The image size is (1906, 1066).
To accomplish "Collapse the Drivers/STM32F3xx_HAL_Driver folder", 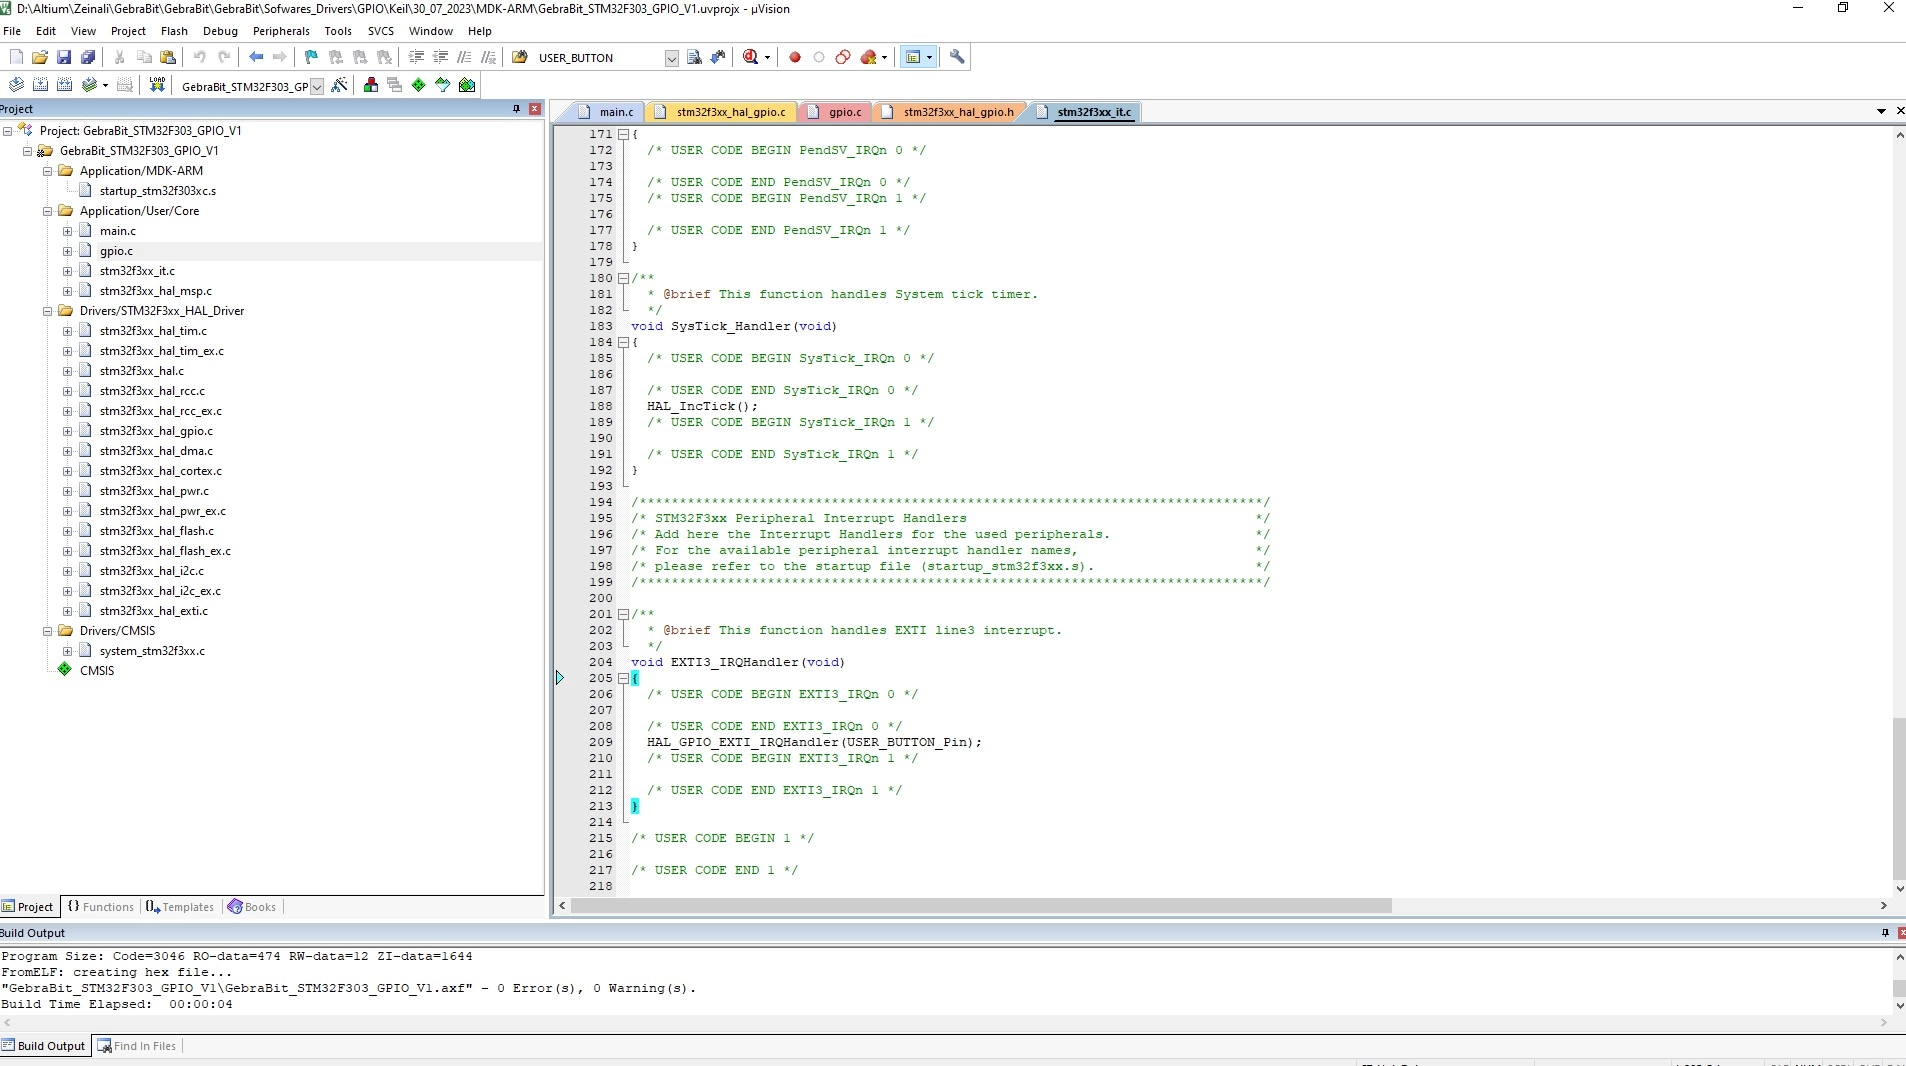I will (x=47, y=311).
